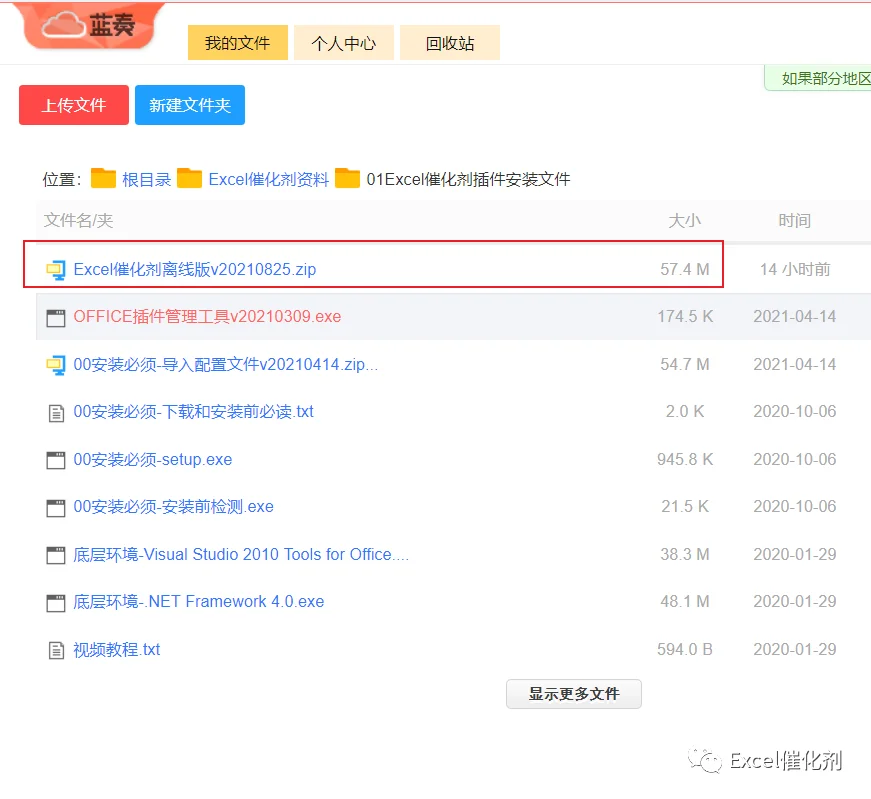
Task: Click the 文件名/夹 column header
Action: [x=78, y=221]
